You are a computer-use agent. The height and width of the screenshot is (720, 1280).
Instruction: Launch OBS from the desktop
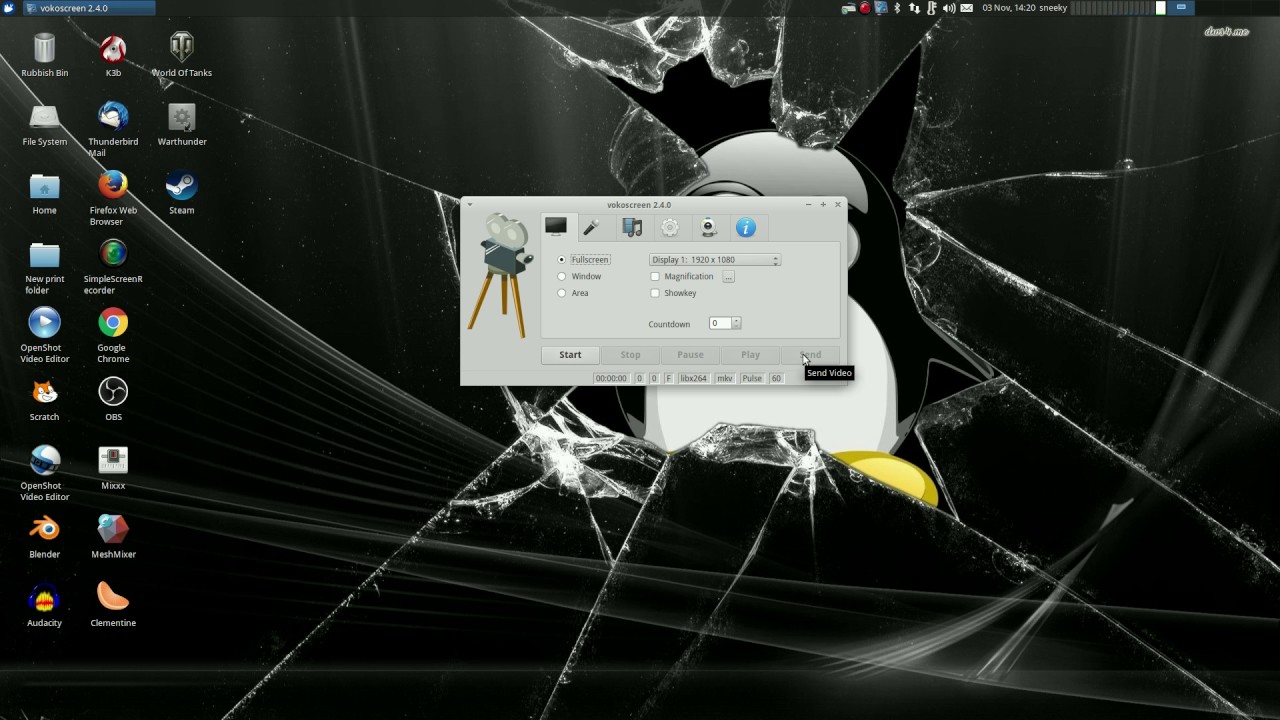tap(113, 399)
